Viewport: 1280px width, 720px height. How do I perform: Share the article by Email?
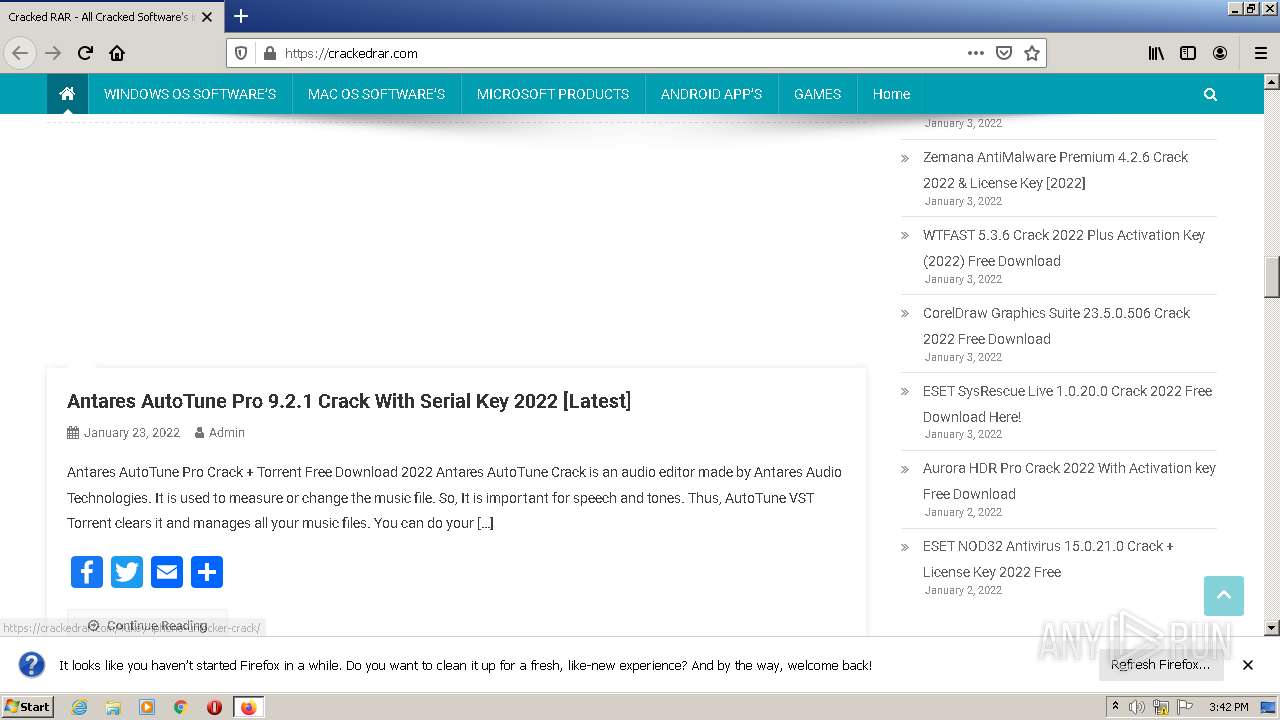(167, 572)
